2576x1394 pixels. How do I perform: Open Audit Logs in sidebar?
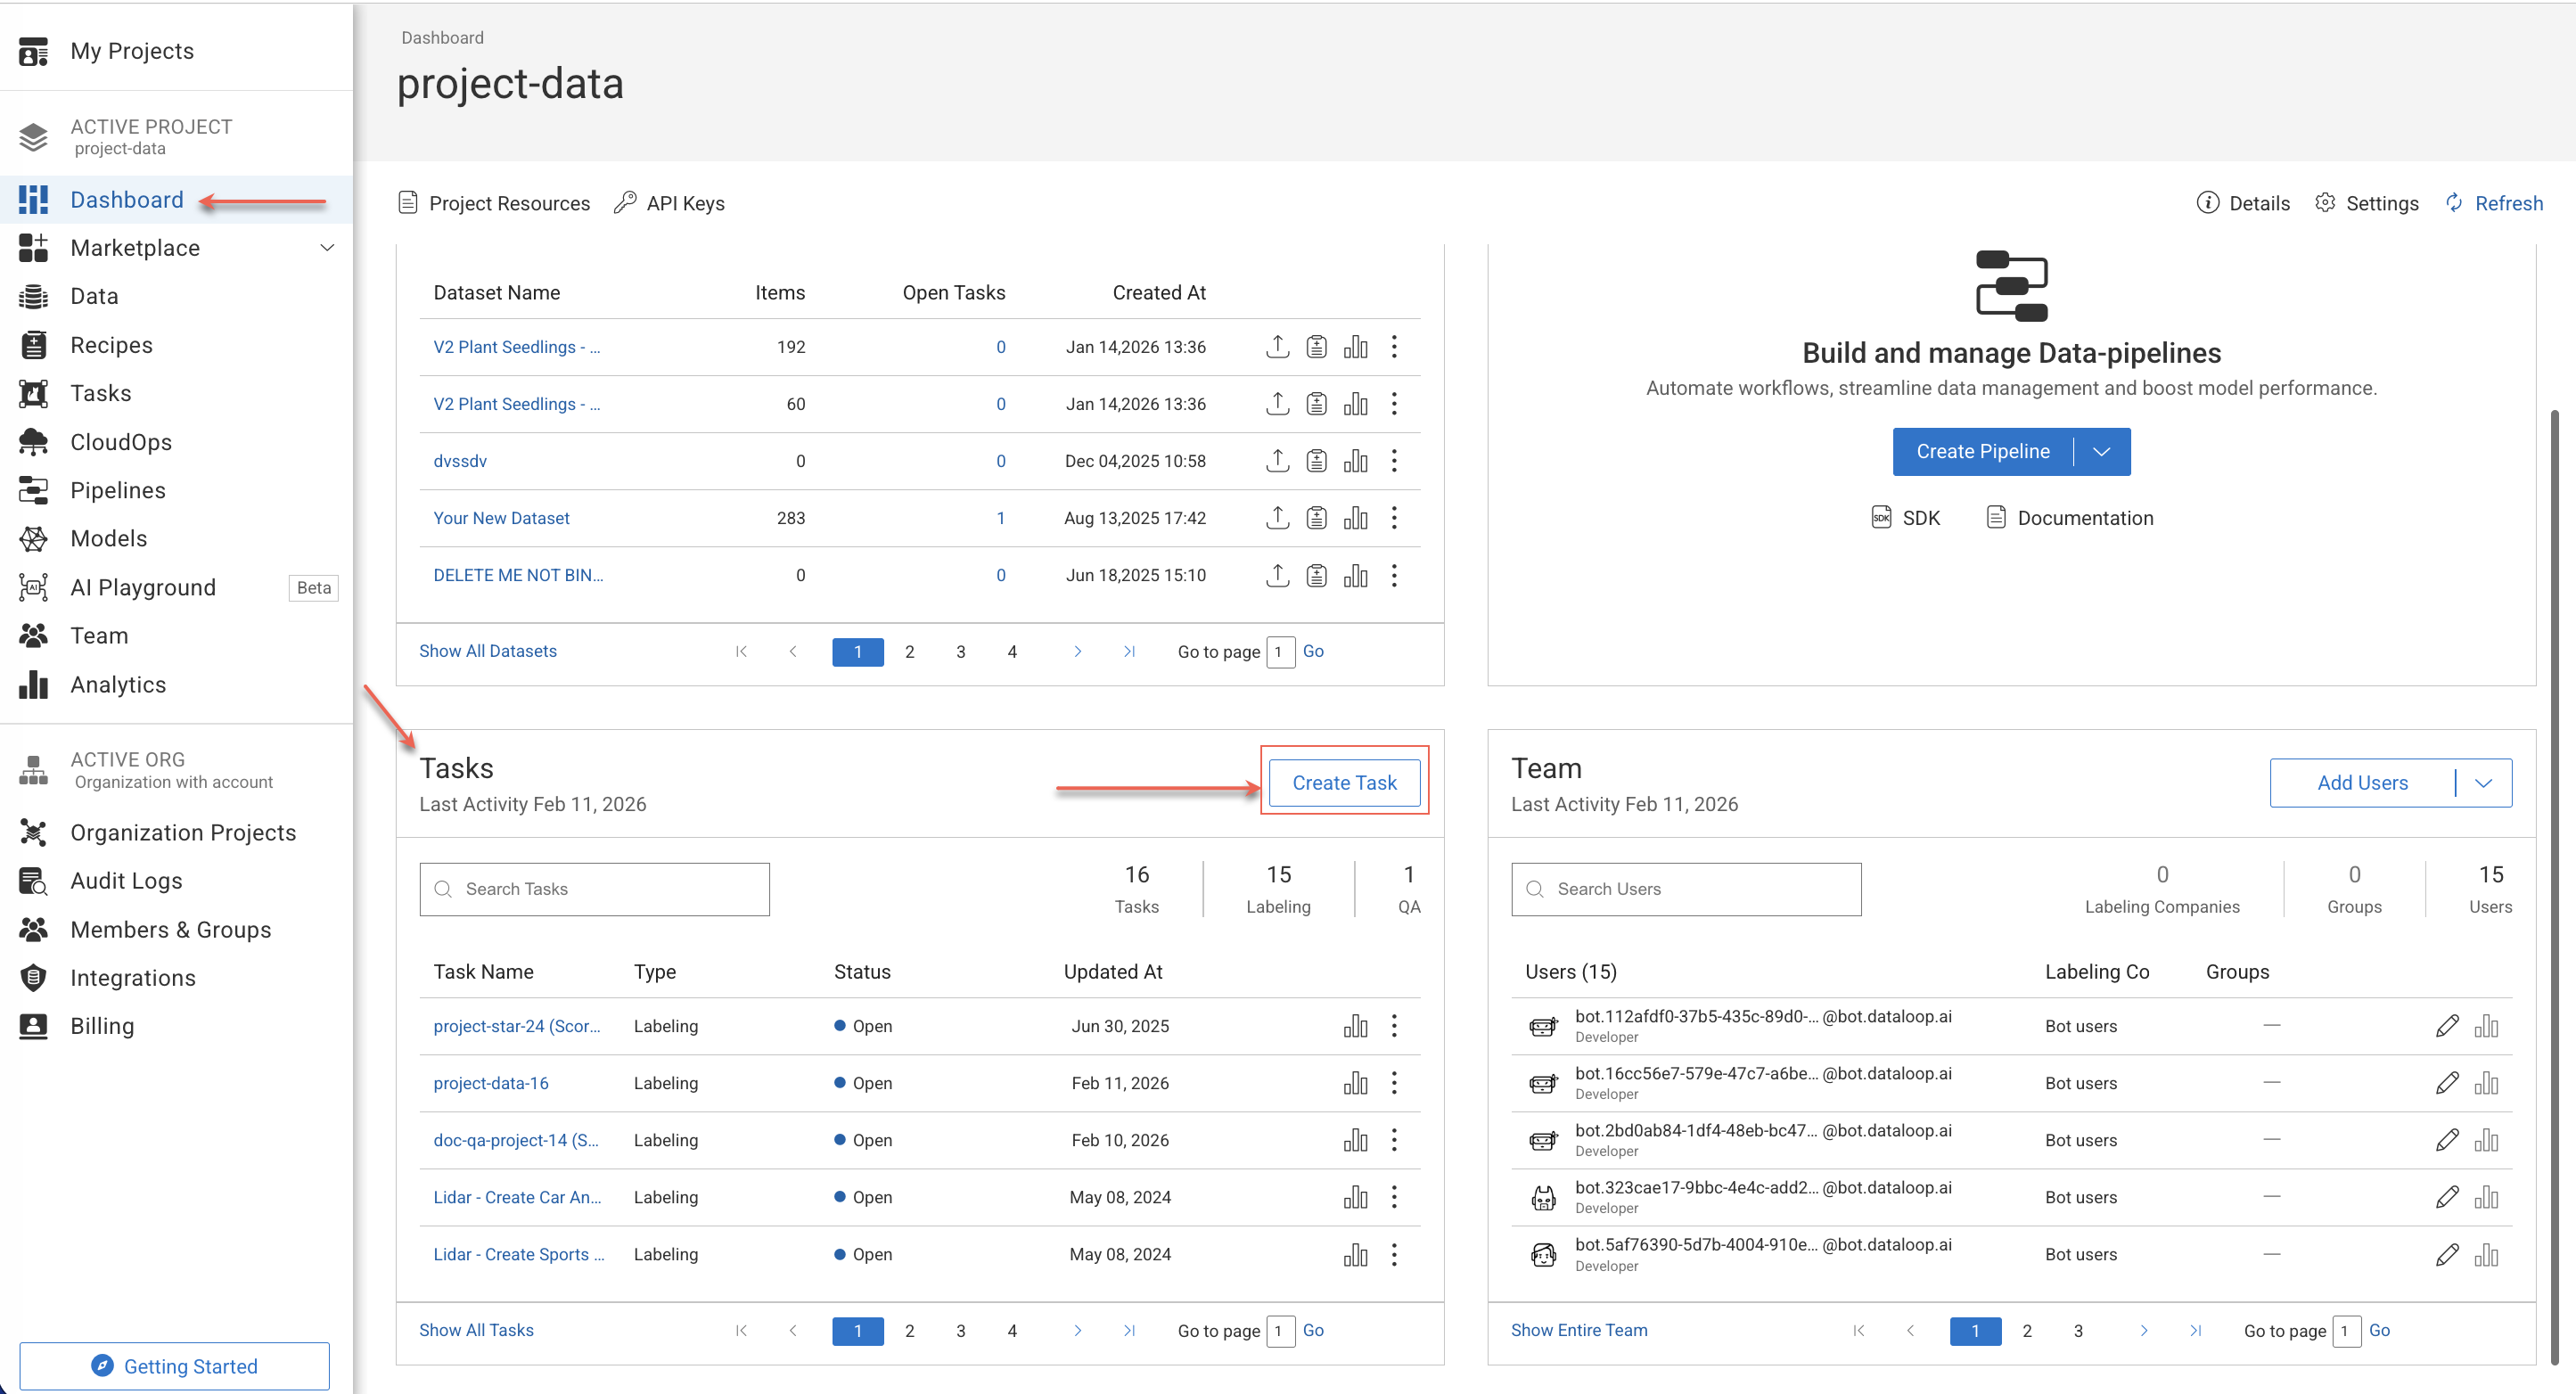176,881
